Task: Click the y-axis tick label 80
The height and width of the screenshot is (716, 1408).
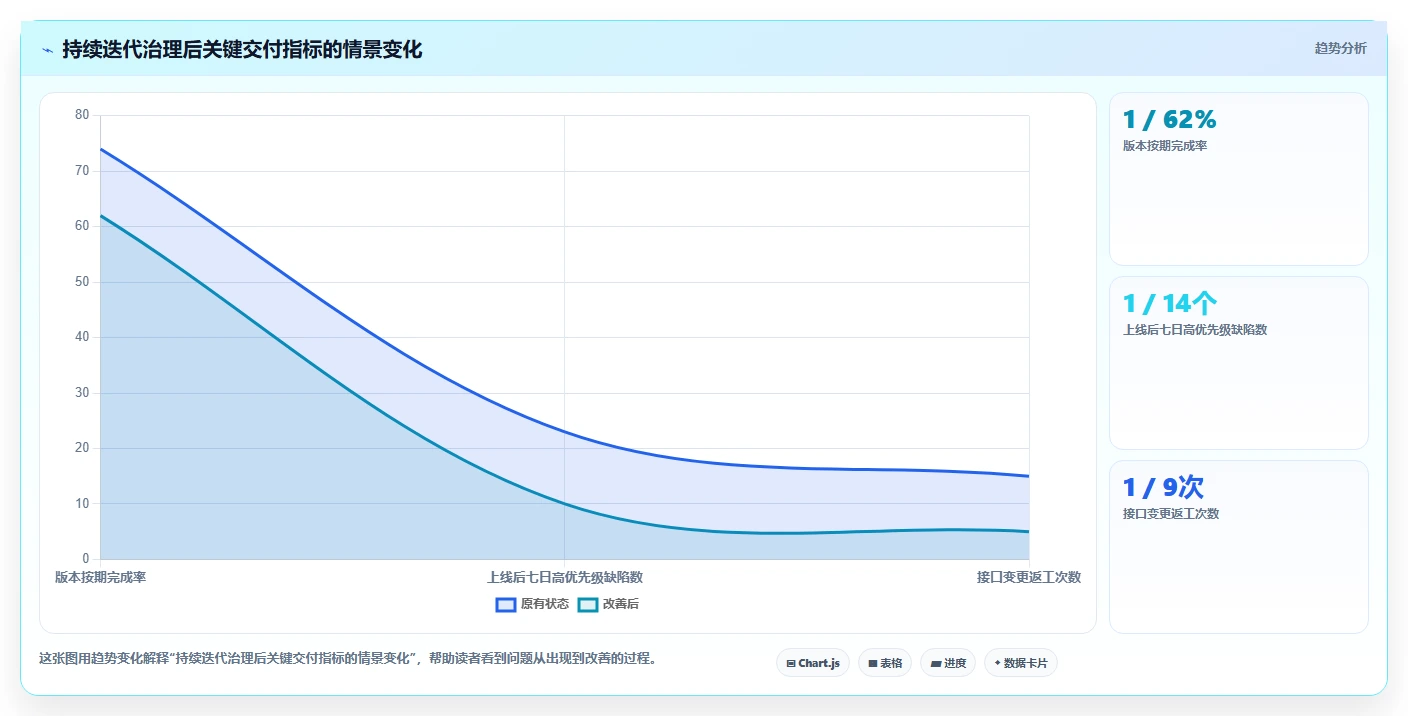Action: click(82, 115)
